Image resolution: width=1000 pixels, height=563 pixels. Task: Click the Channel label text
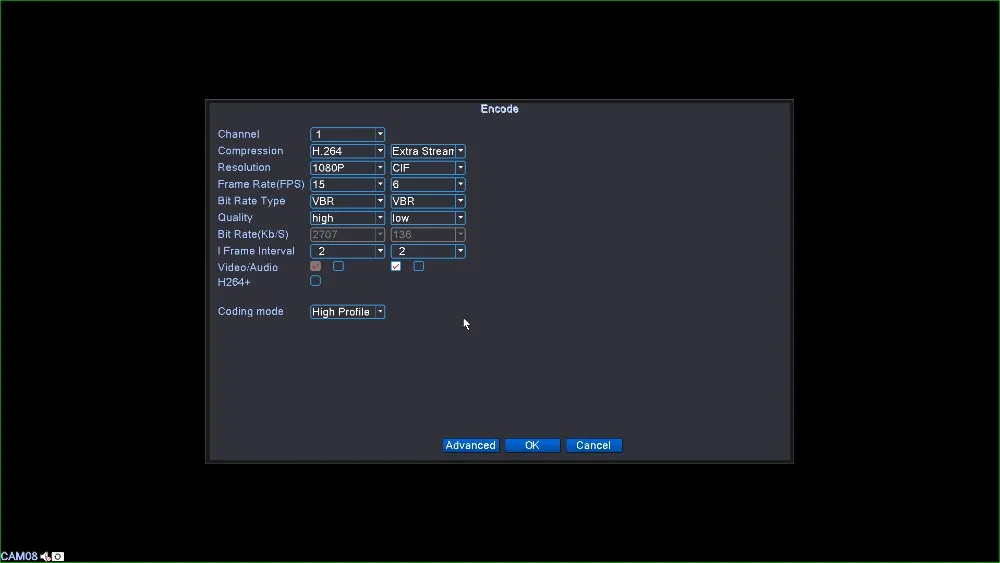[x=239, y=135]
